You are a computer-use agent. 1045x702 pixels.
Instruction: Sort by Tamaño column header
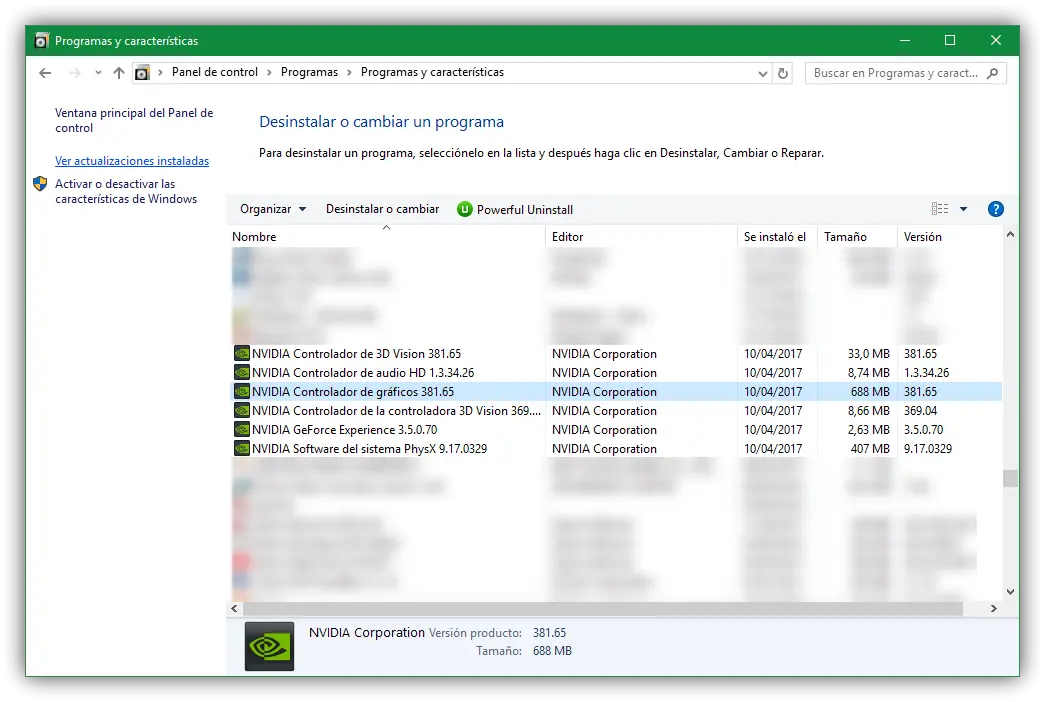click(x=857, y=237)
